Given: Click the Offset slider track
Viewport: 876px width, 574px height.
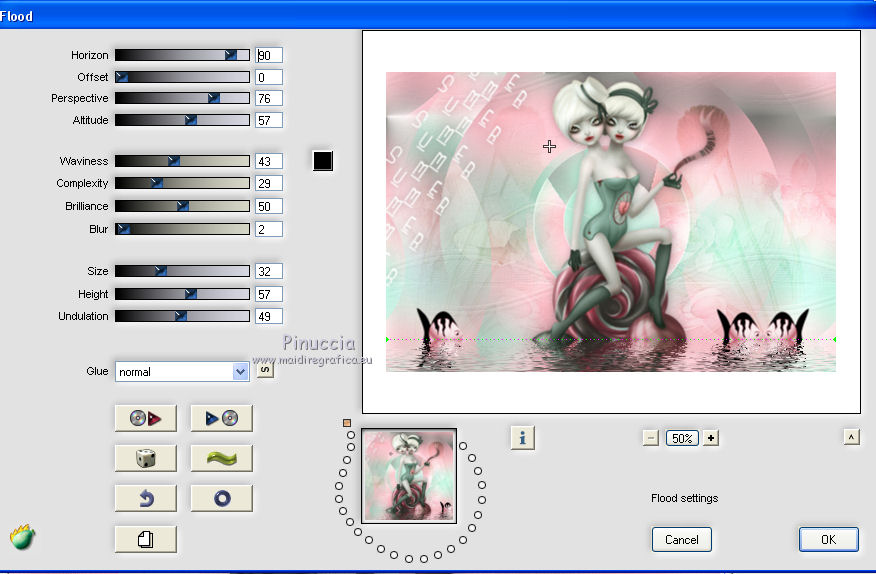Looking at the screenshot, I should [182, 77].
